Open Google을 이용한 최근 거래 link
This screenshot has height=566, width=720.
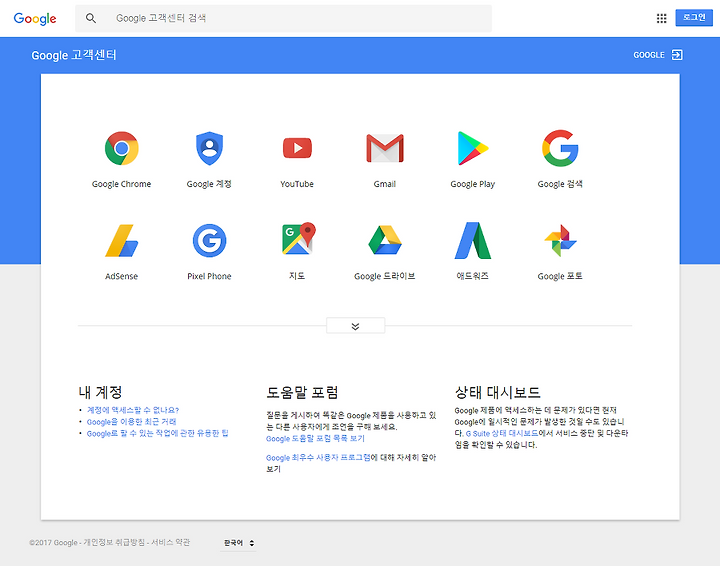pyautogui.click(x=131, y=422)
